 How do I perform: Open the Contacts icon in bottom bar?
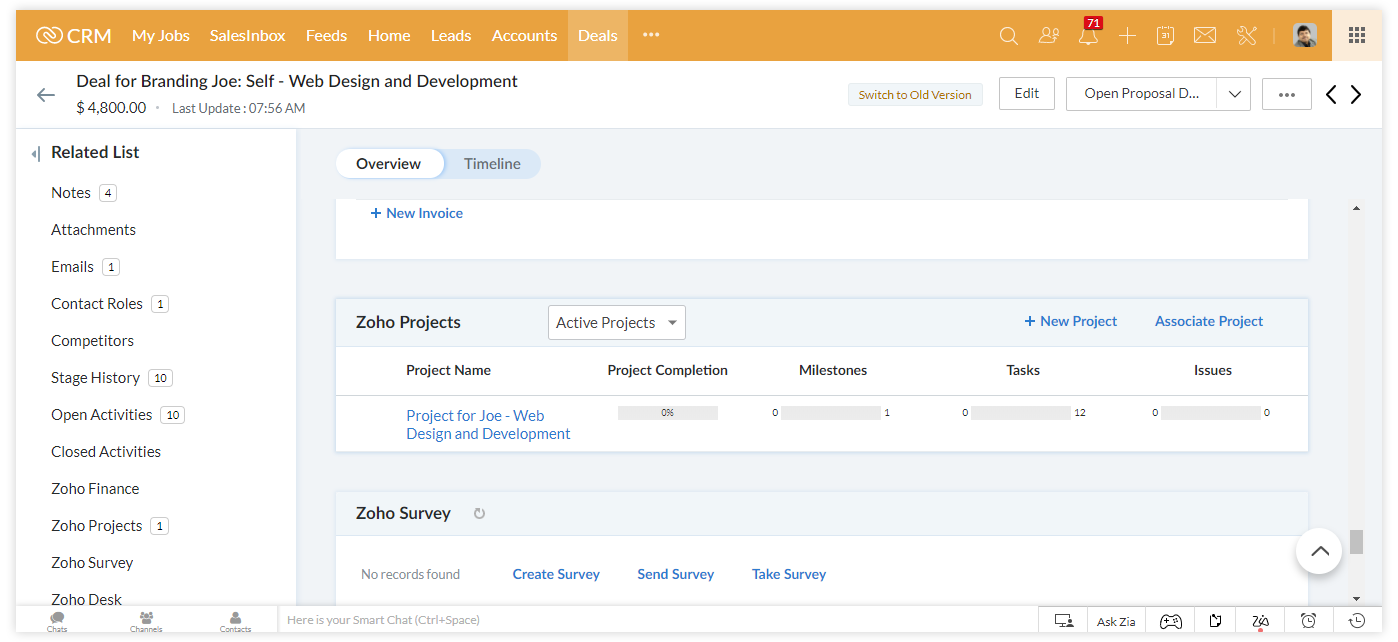click(x=235, y=622)
